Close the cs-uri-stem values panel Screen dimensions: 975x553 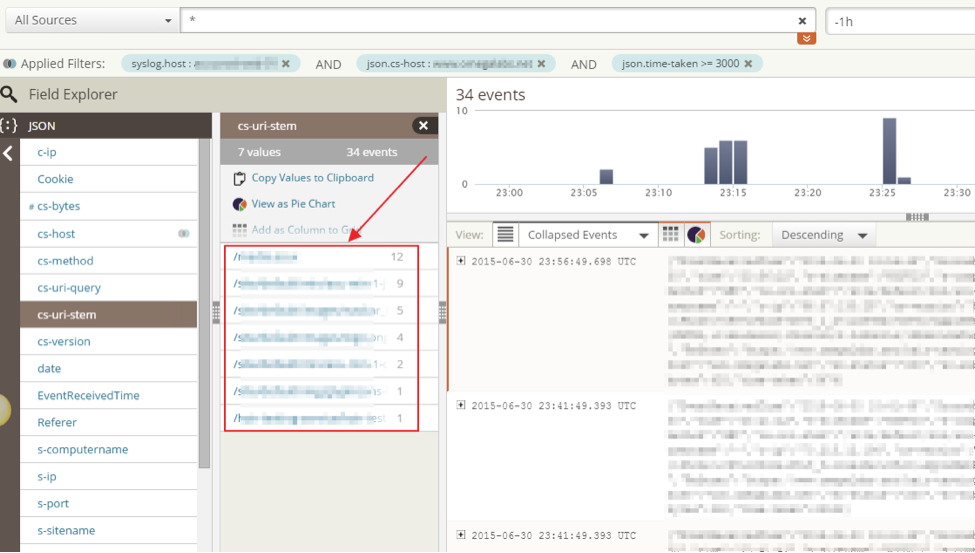pyautogui.click(x=423, y=126)
